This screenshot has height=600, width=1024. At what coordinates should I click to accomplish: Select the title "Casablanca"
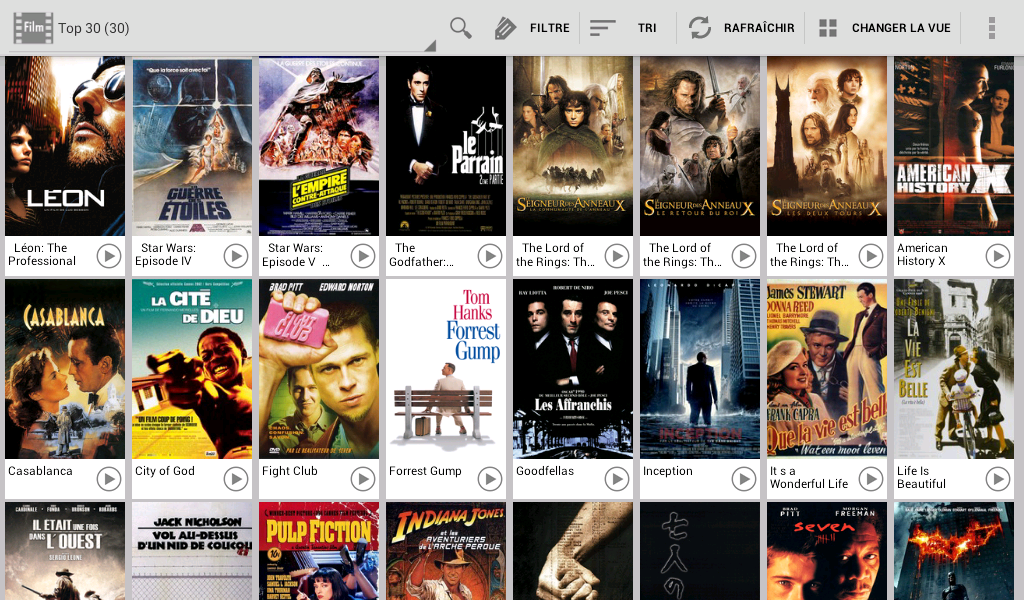point(40,471)
